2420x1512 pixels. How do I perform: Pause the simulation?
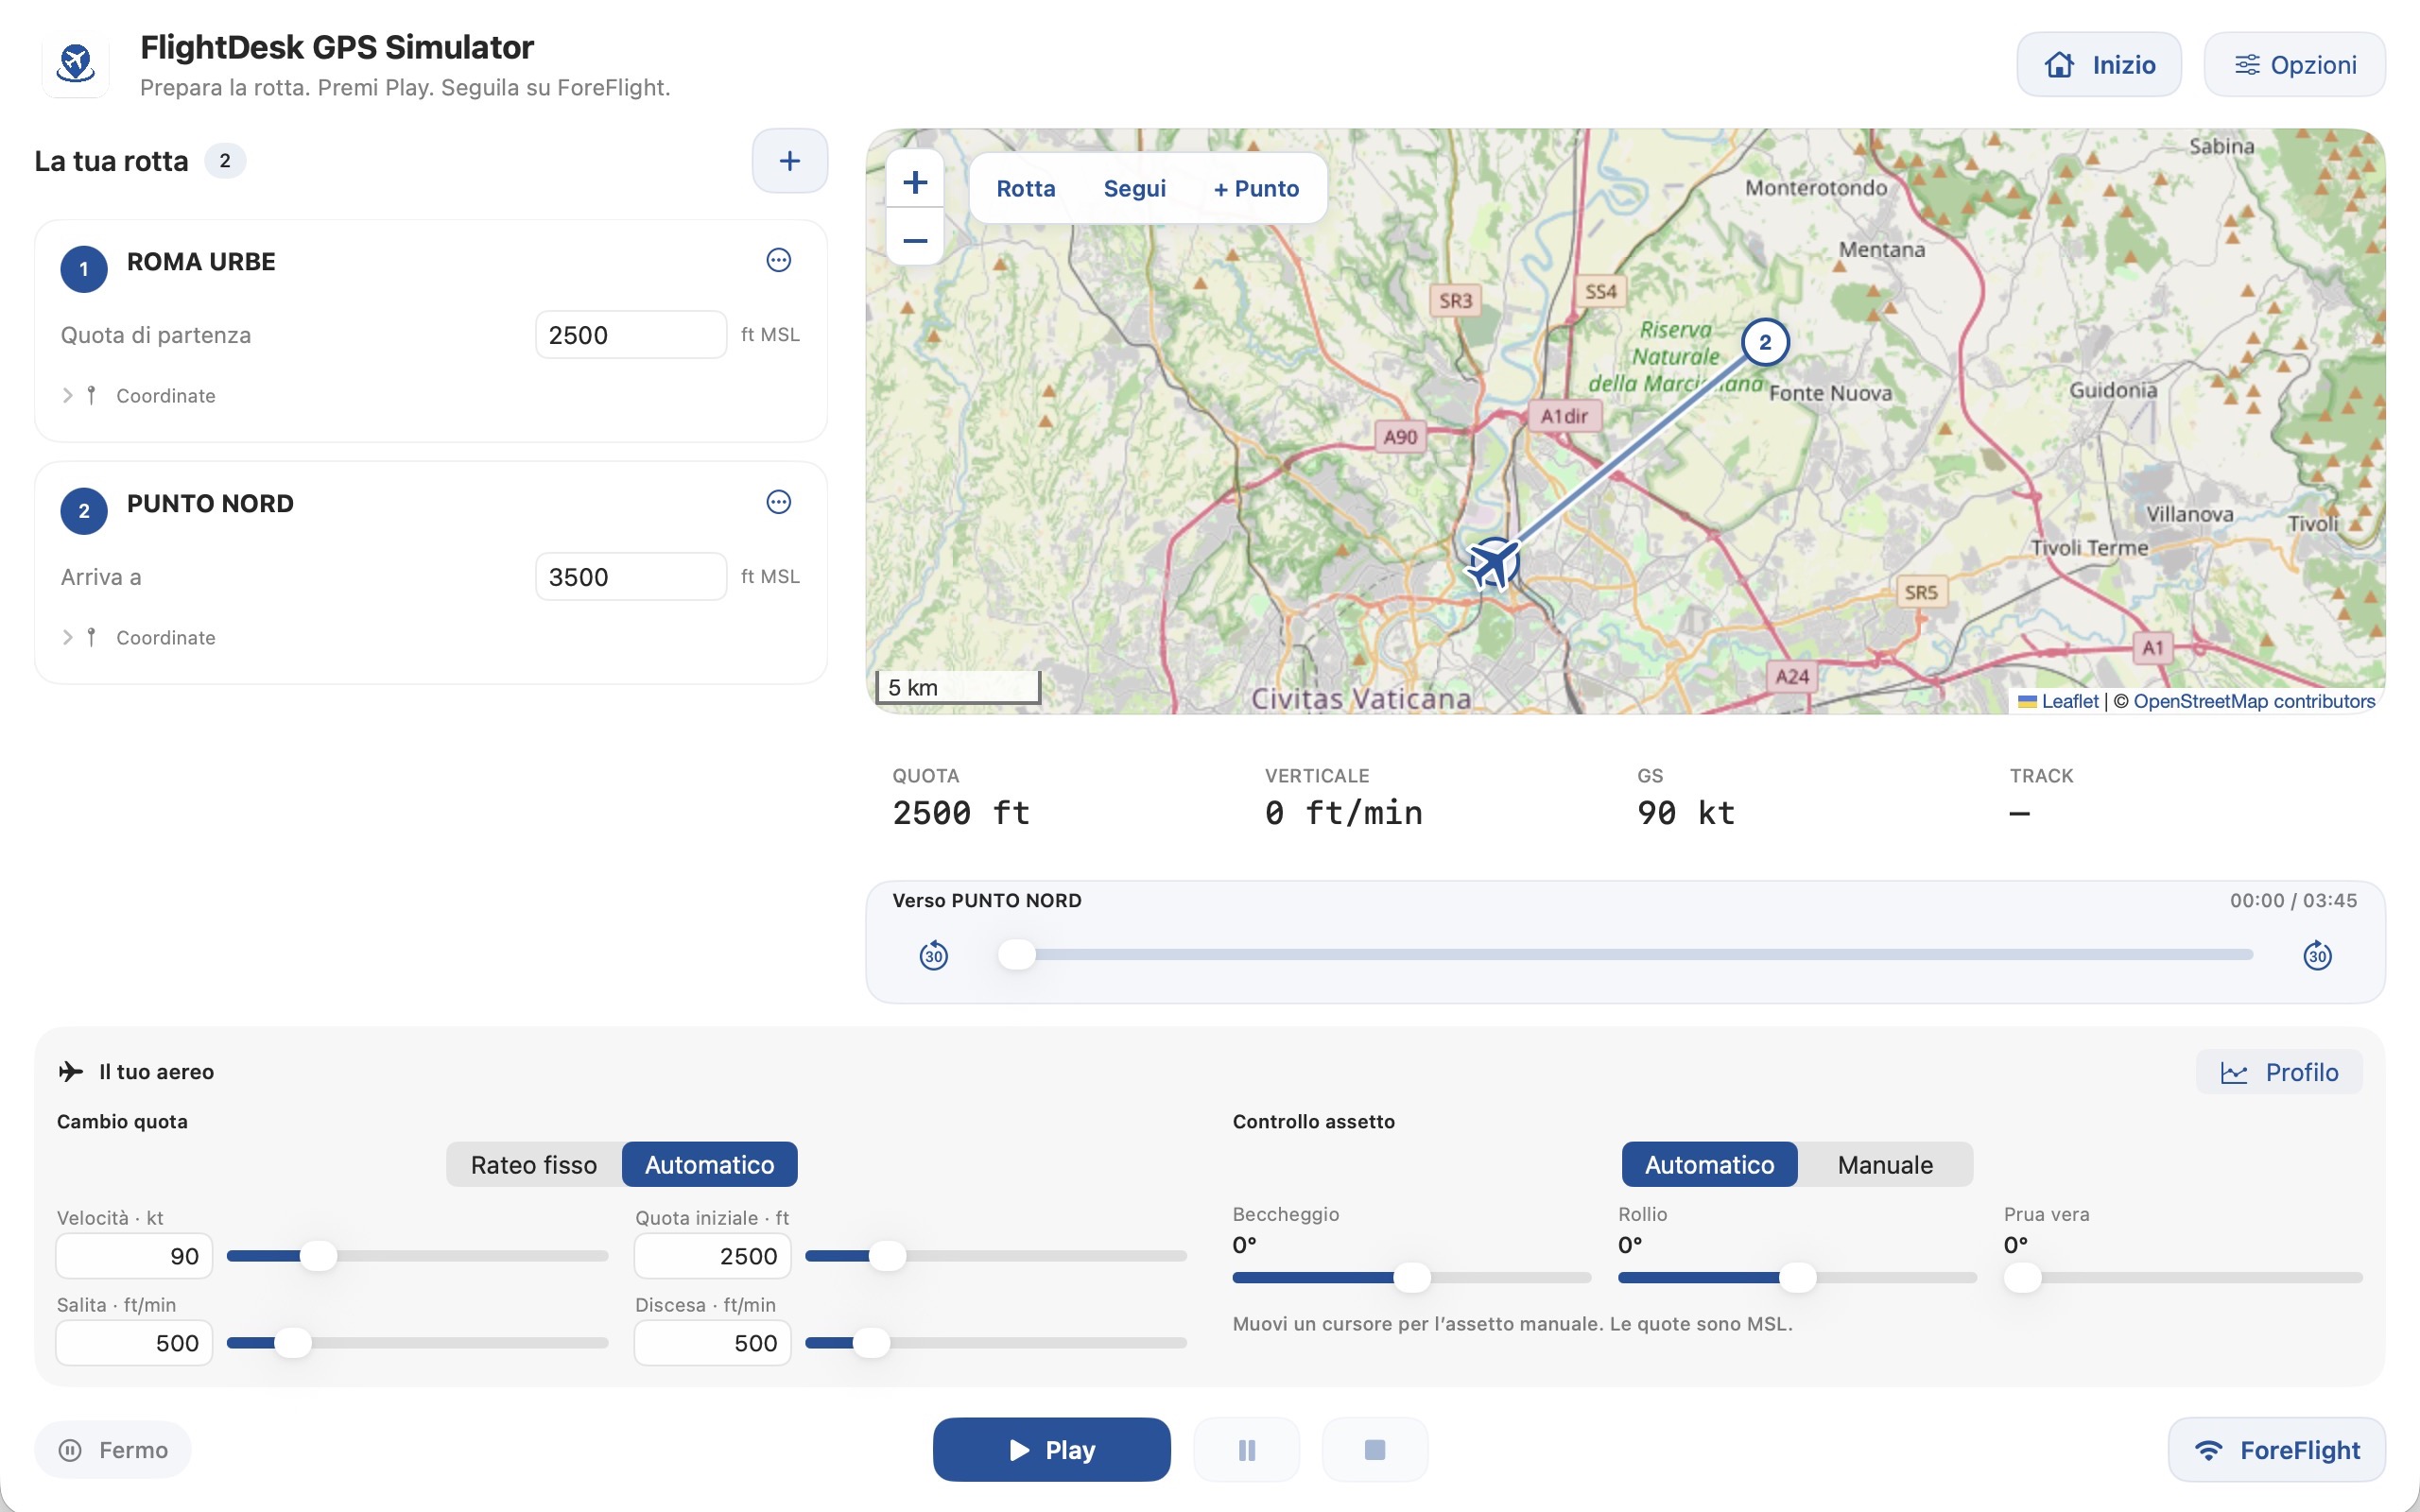[x=1246, y=1449]
